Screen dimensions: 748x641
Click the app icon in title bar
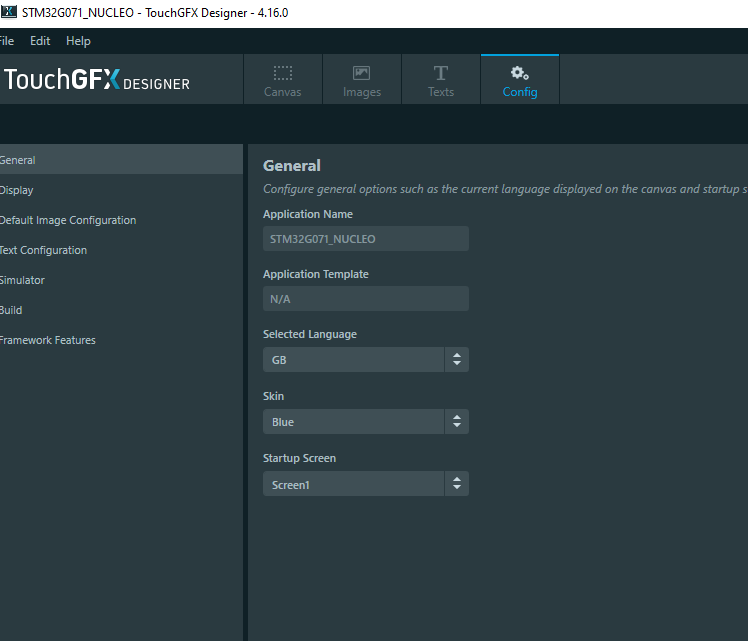tap(9, 12)
